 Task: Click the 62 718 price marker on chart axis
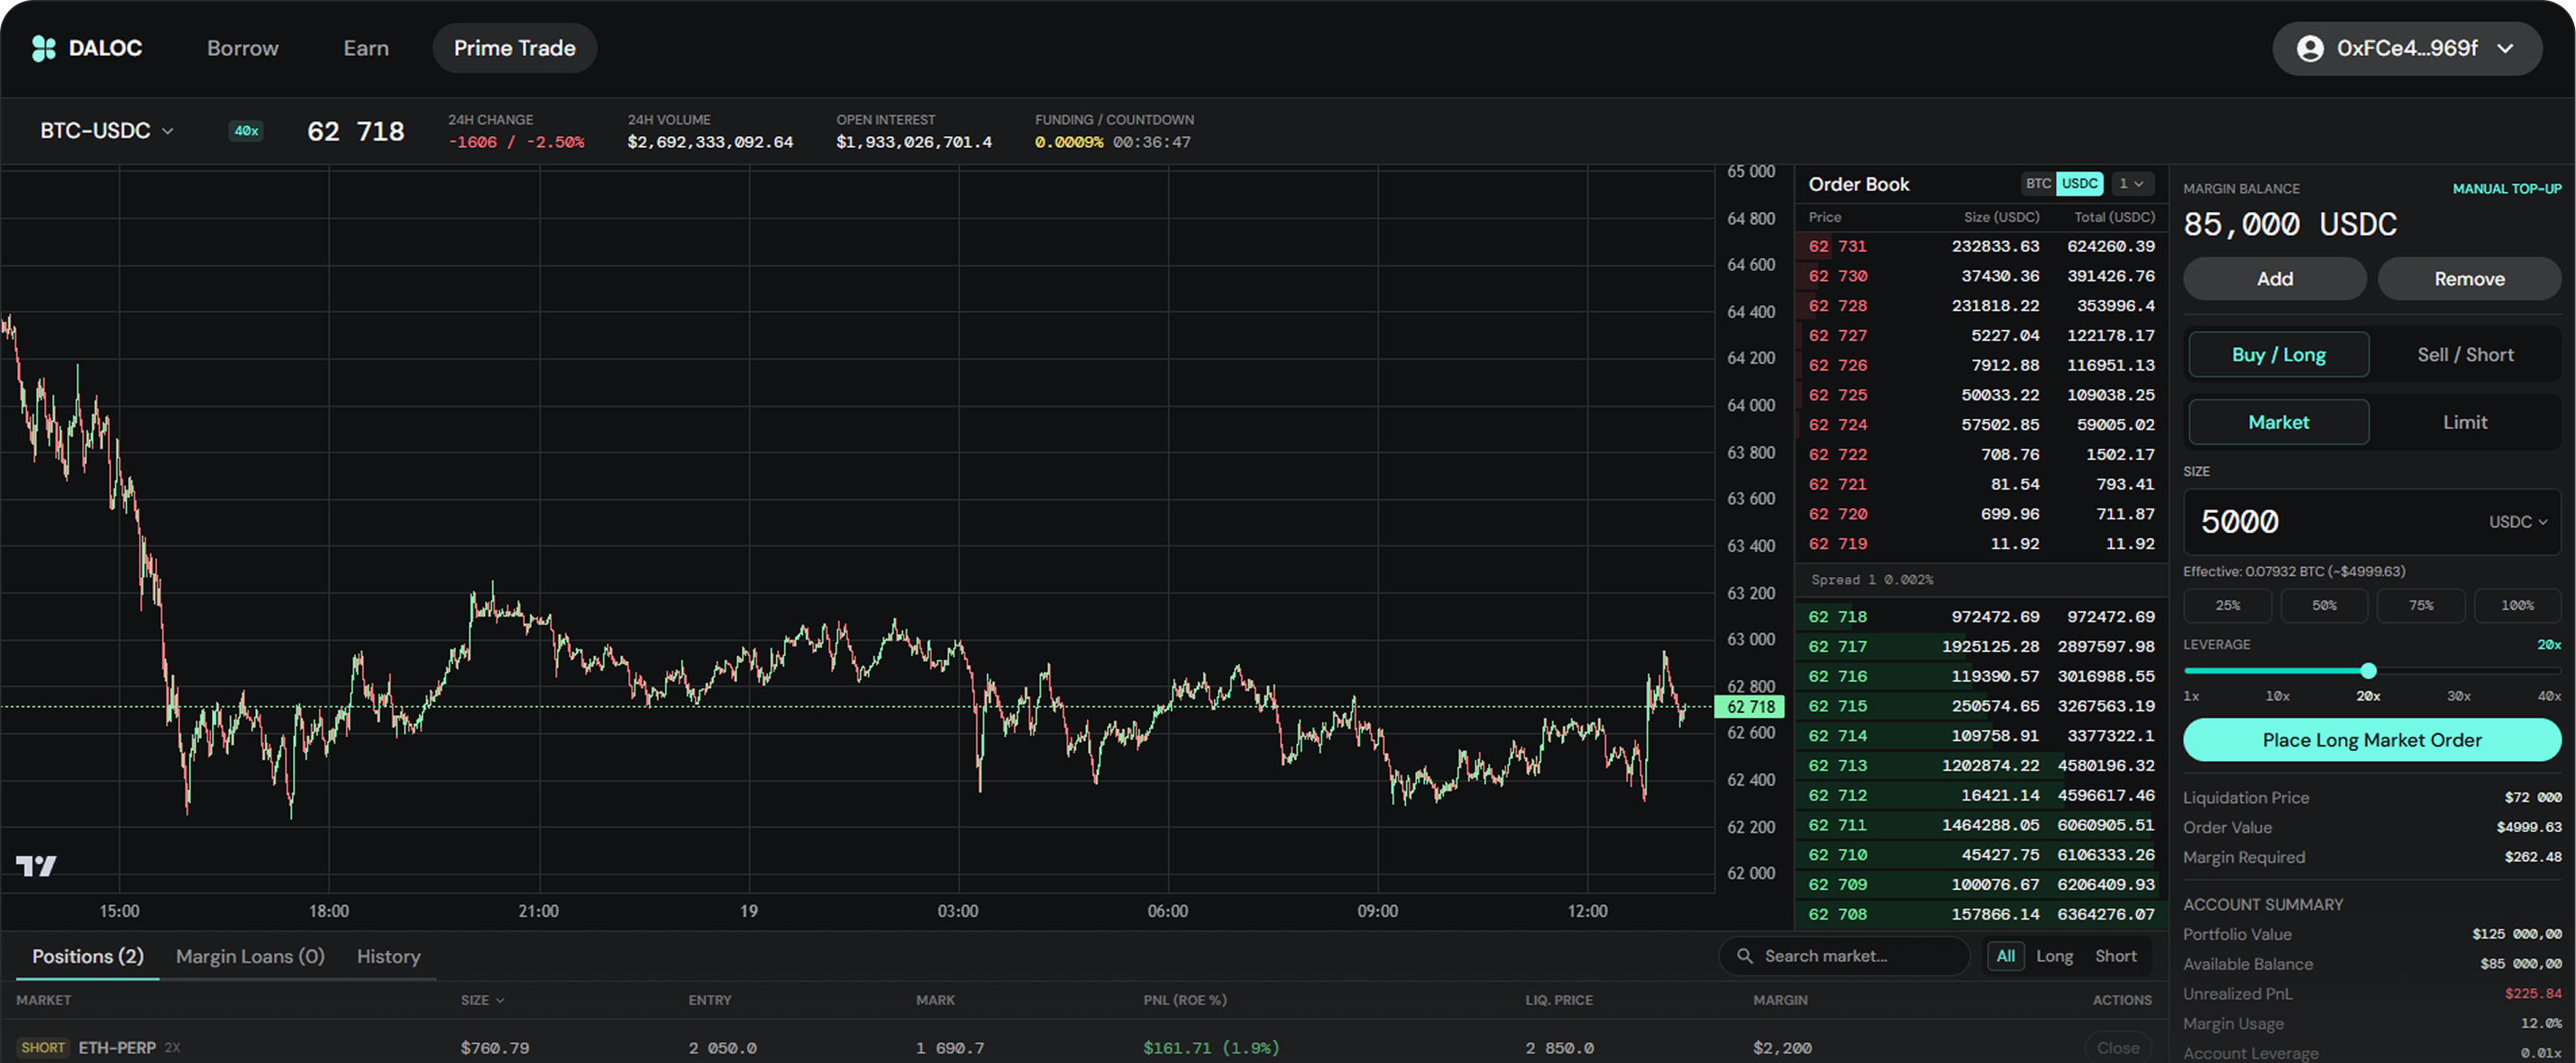[x=1750, y=707]
